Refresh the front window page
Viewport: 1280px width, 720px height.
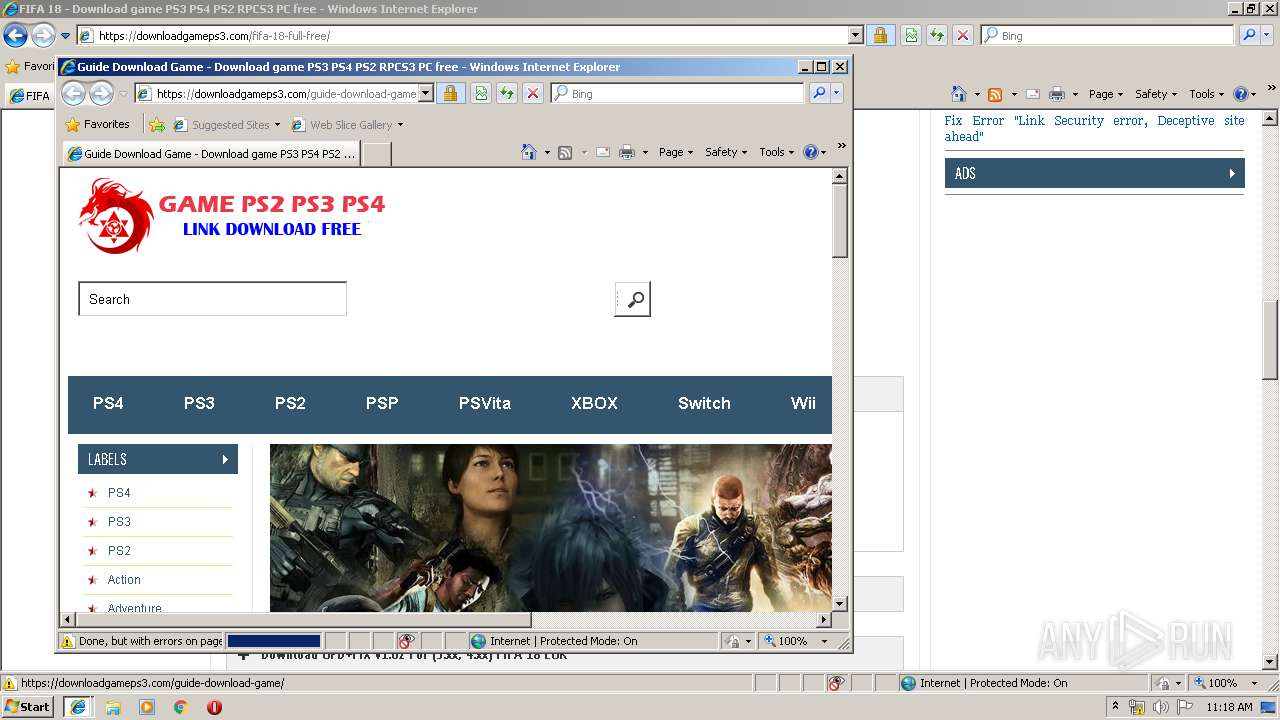pyautogui.click(x=507, y=93)
